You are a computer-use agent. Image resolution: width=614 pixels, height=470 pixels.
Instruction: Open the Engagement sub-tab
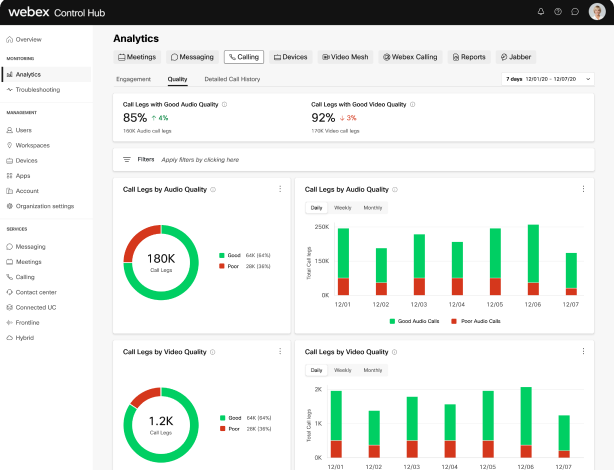pyautogui.click(x=134, y=79)
